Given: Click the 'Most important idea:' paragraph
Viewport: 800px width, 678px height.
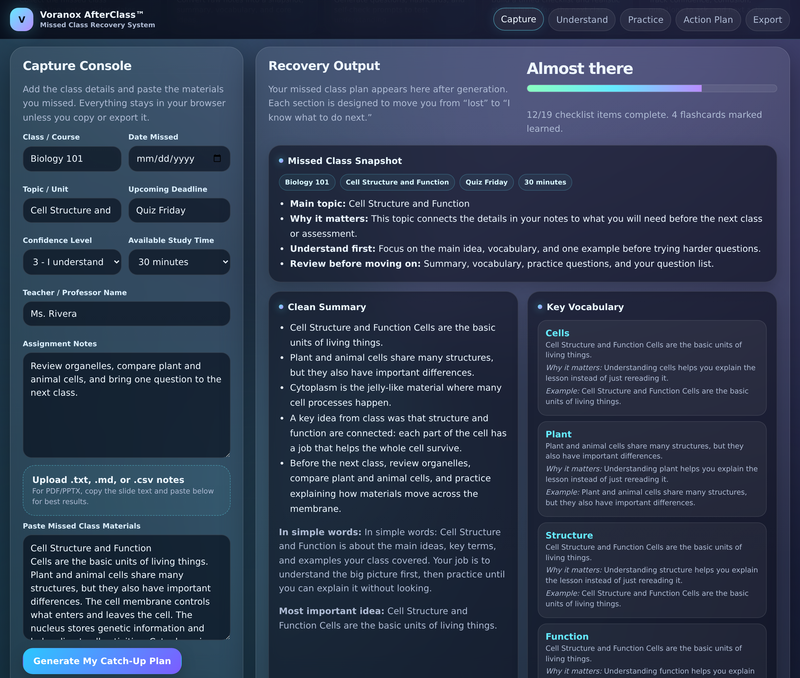Looking at the screenshot, I should pos(388,618).
